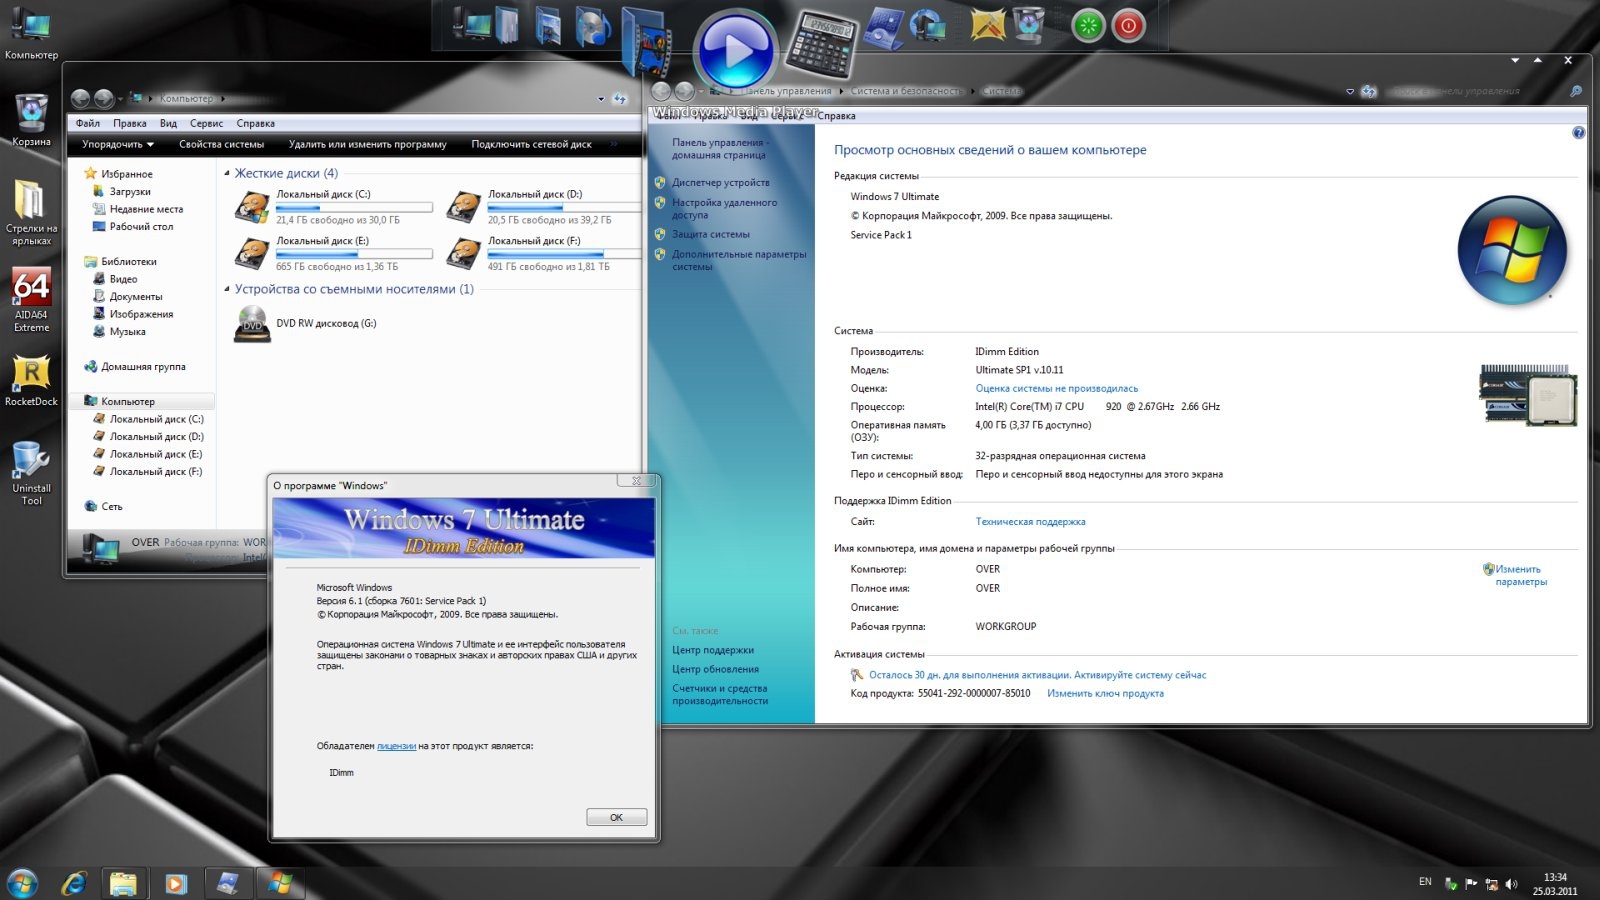Click the clock in the taskbar
The width and height of the screenshot is (1600, 900).
pos(1555,884)
